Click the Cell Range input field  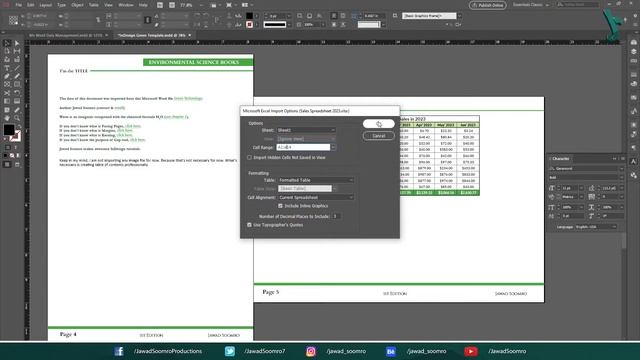(x=303, y=147)
